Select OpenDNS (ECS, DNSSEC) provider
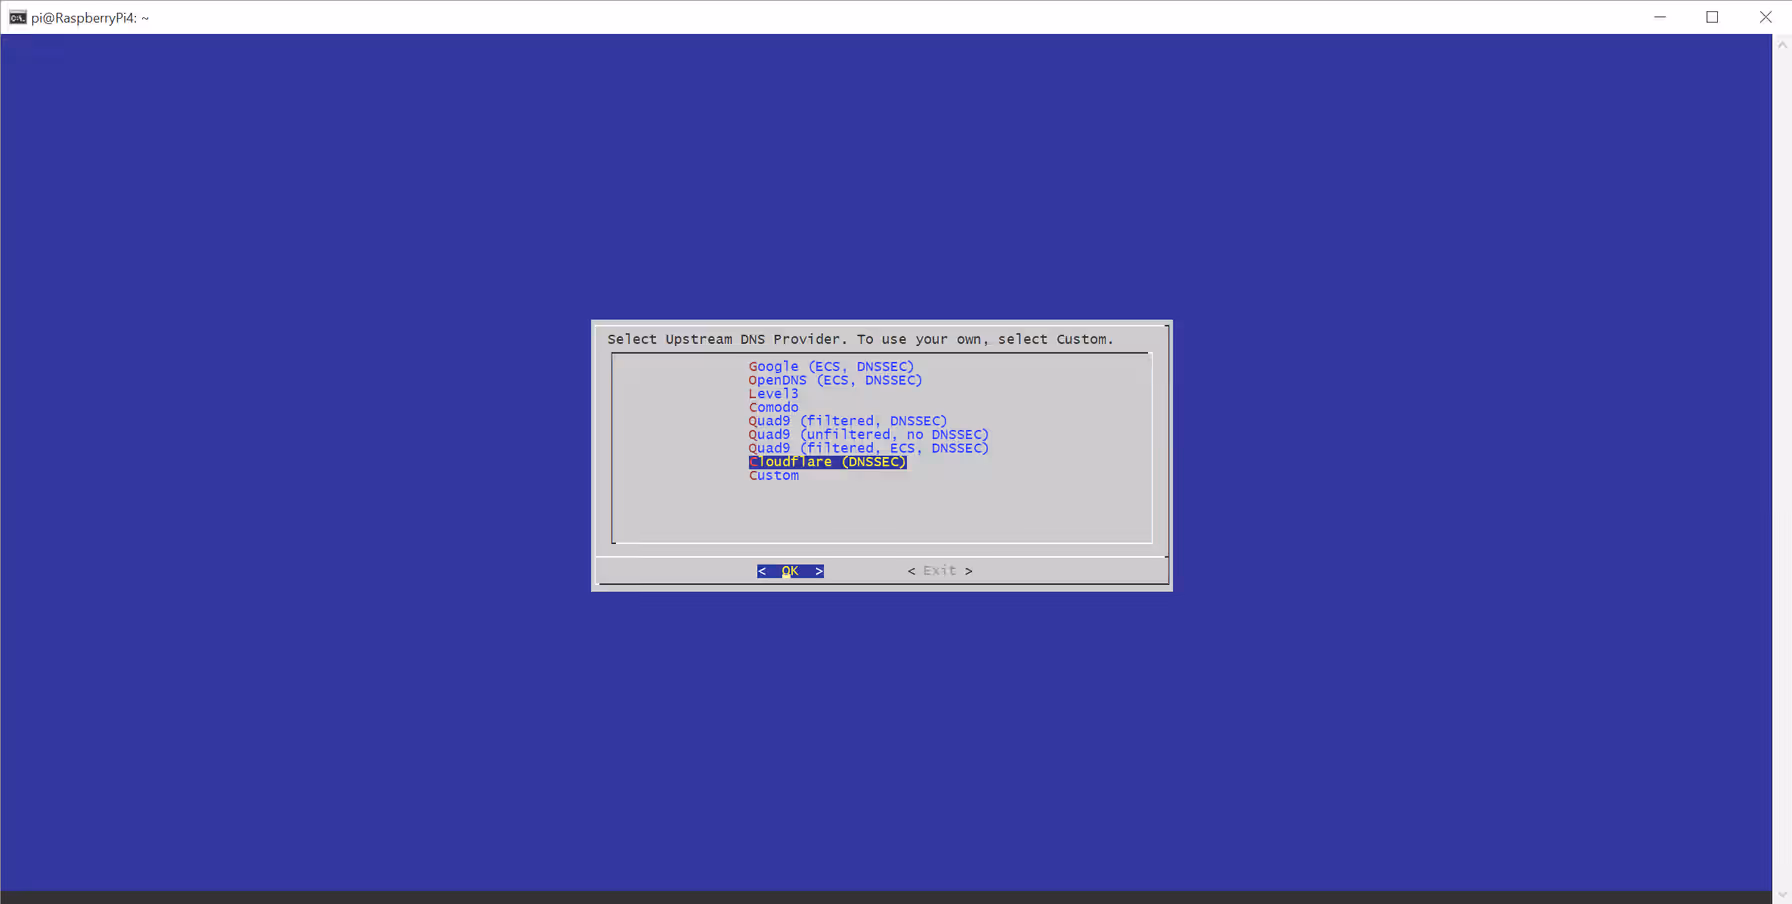This screenshot has height=904, width=1792. [x=835, y=380]
